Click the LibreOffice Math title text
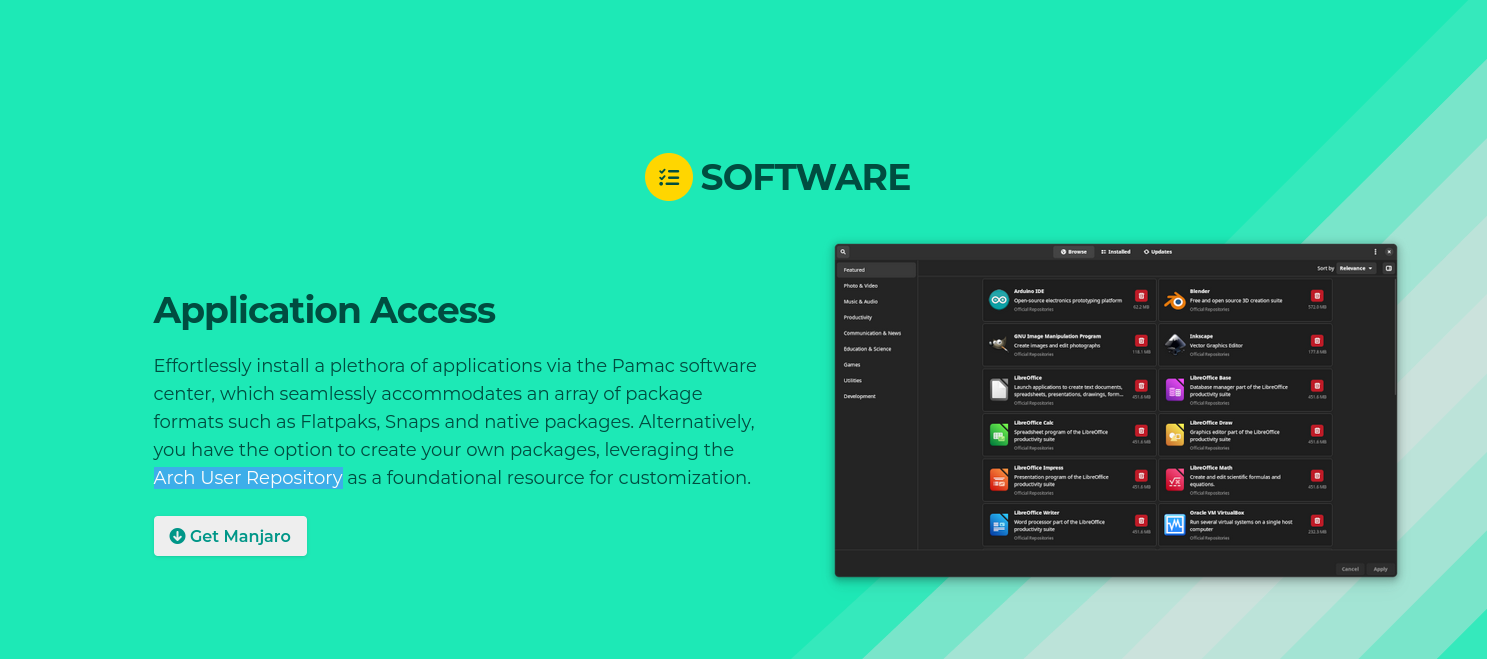 [1211, 468]
